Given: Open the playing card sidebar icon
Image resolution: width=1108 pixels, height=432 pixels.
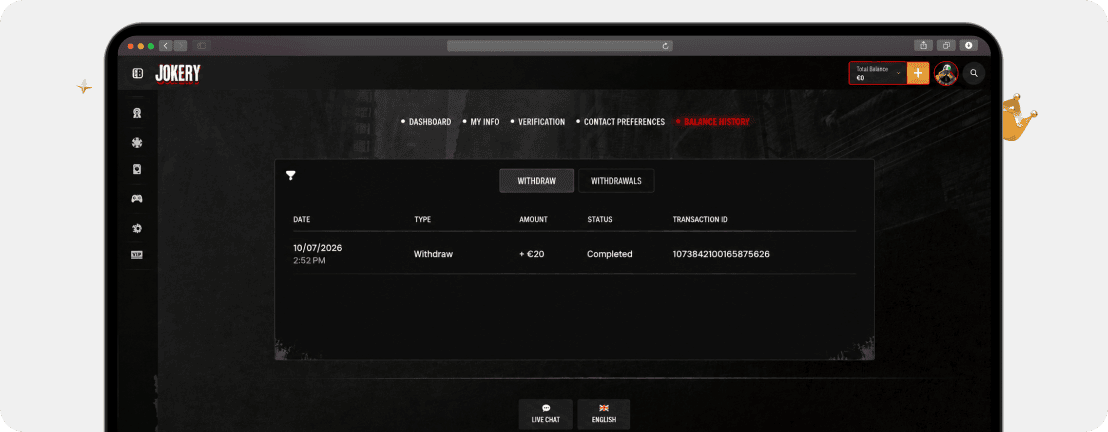Looking at the screenshot, I should (x=137, y=170).
